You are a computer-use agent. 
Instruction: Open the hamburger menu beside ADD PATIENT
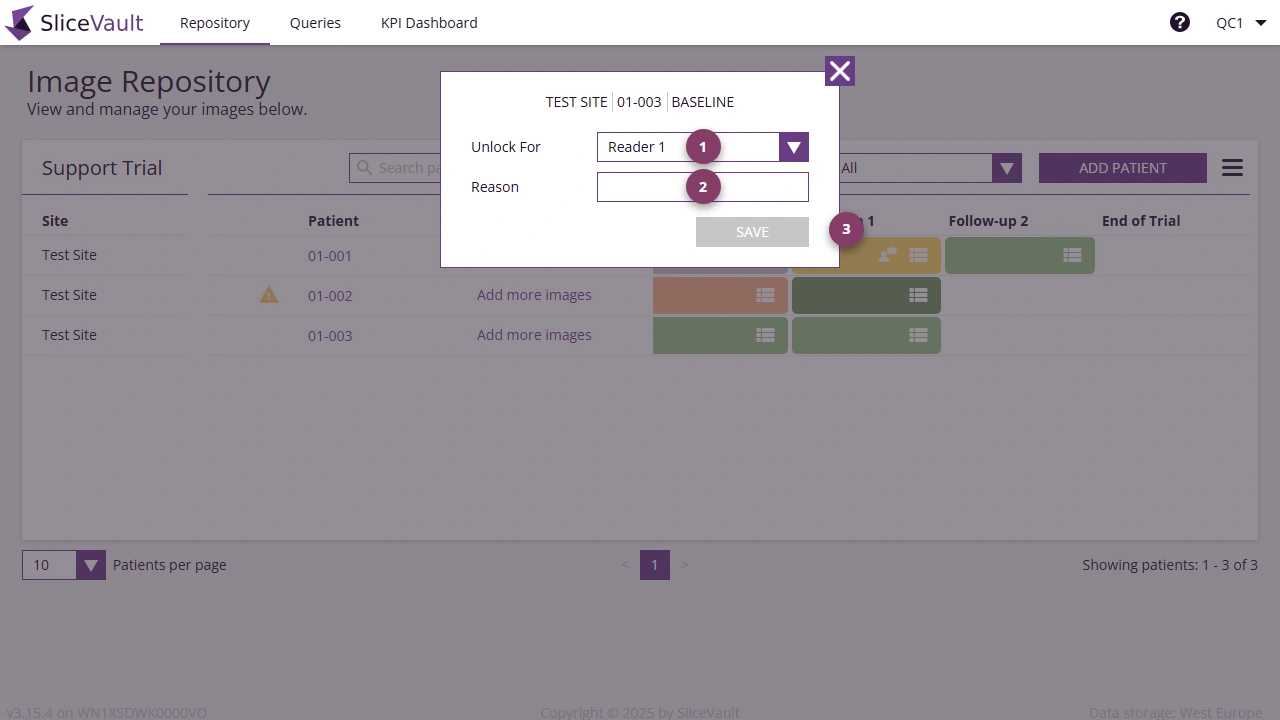pyautogui.click(x=1232, y=167)
